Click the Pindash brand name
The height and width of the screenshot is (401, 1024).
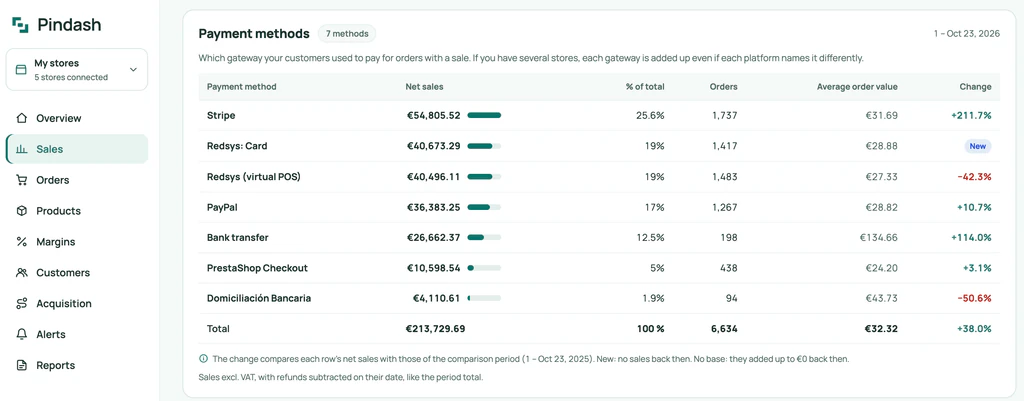point(69,25)
